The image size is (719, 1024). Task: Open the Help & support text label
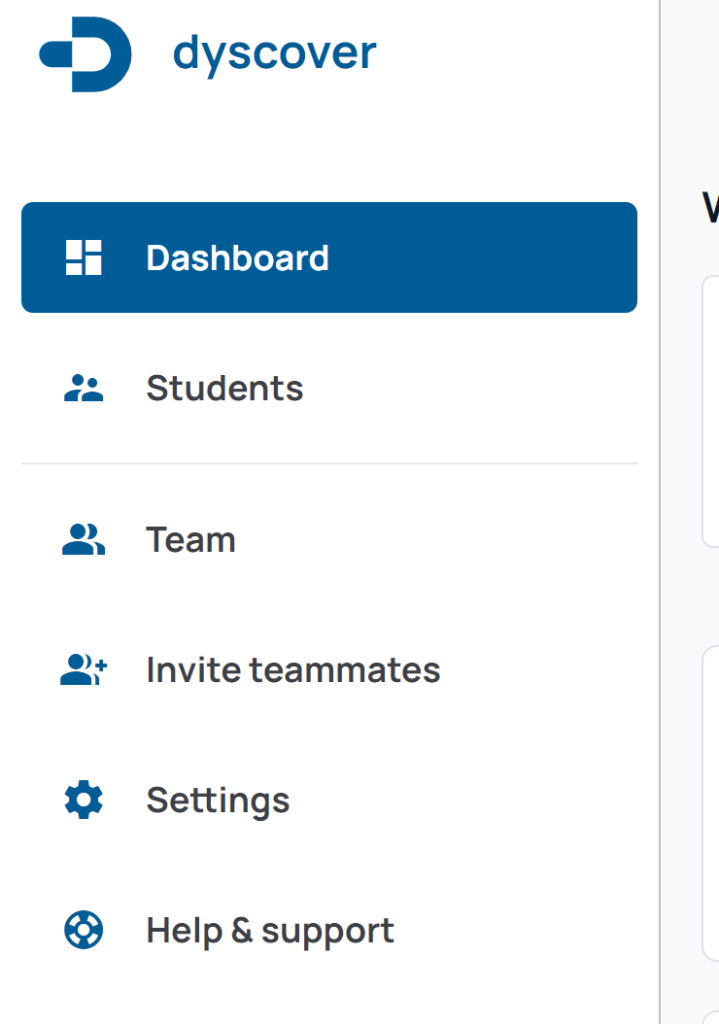click(270, 931)
